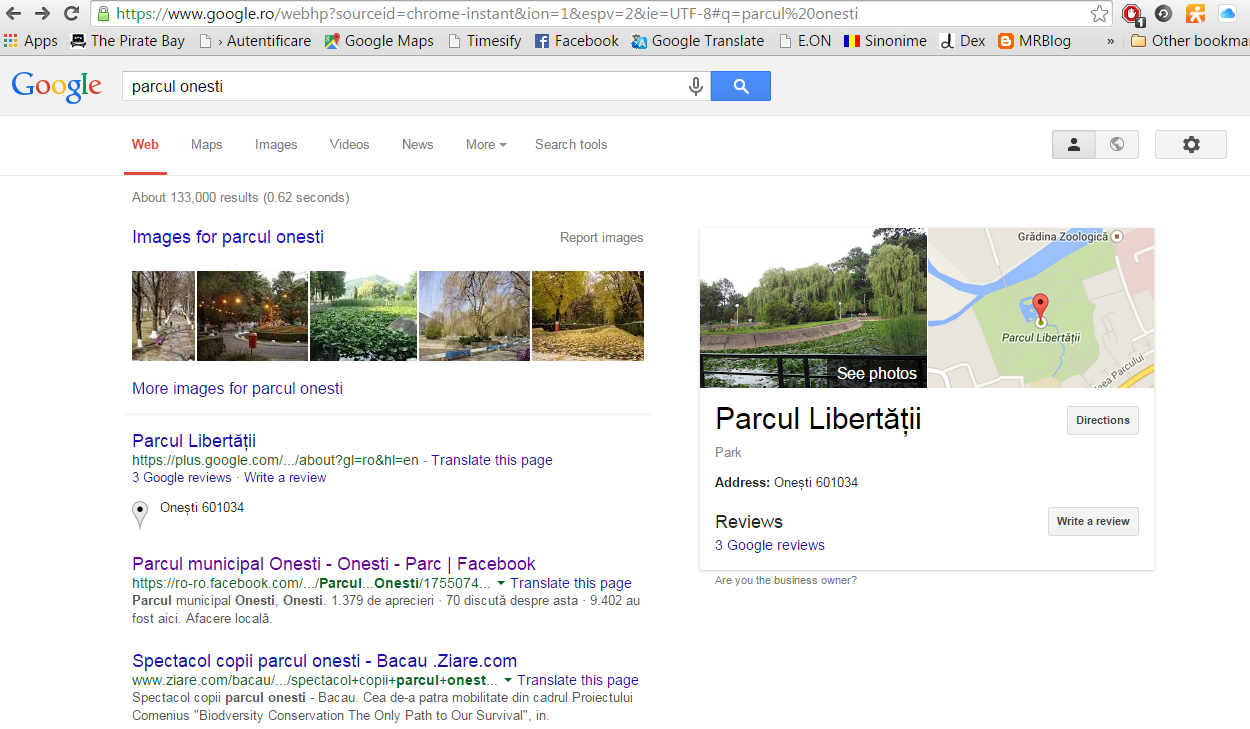The height and width of the screenshot is (729, 1250).
Task: Open the green lily pond thumbnail
Action: (x=363, y=316)
